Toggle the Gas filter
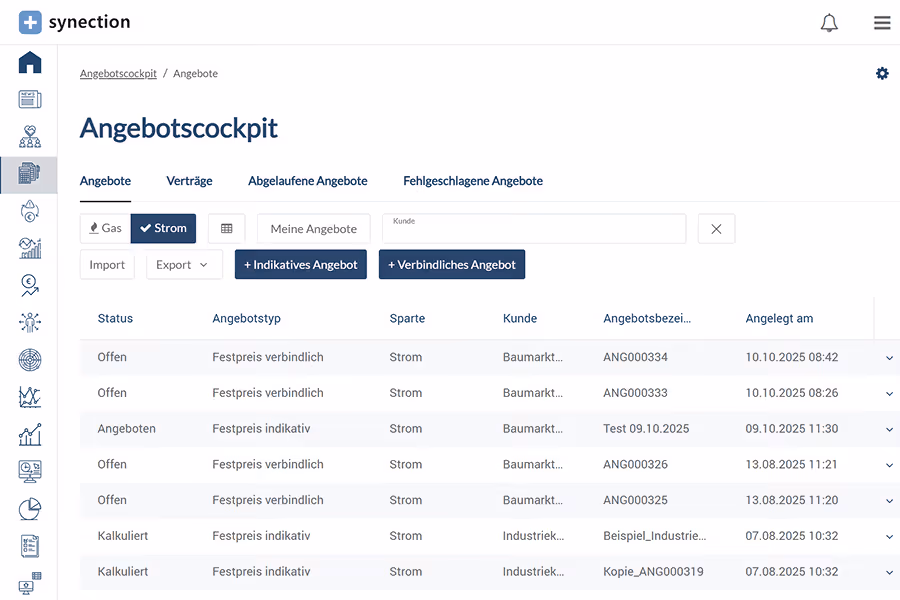This screenshot has width=900, height=600. [x=104, y=228]
